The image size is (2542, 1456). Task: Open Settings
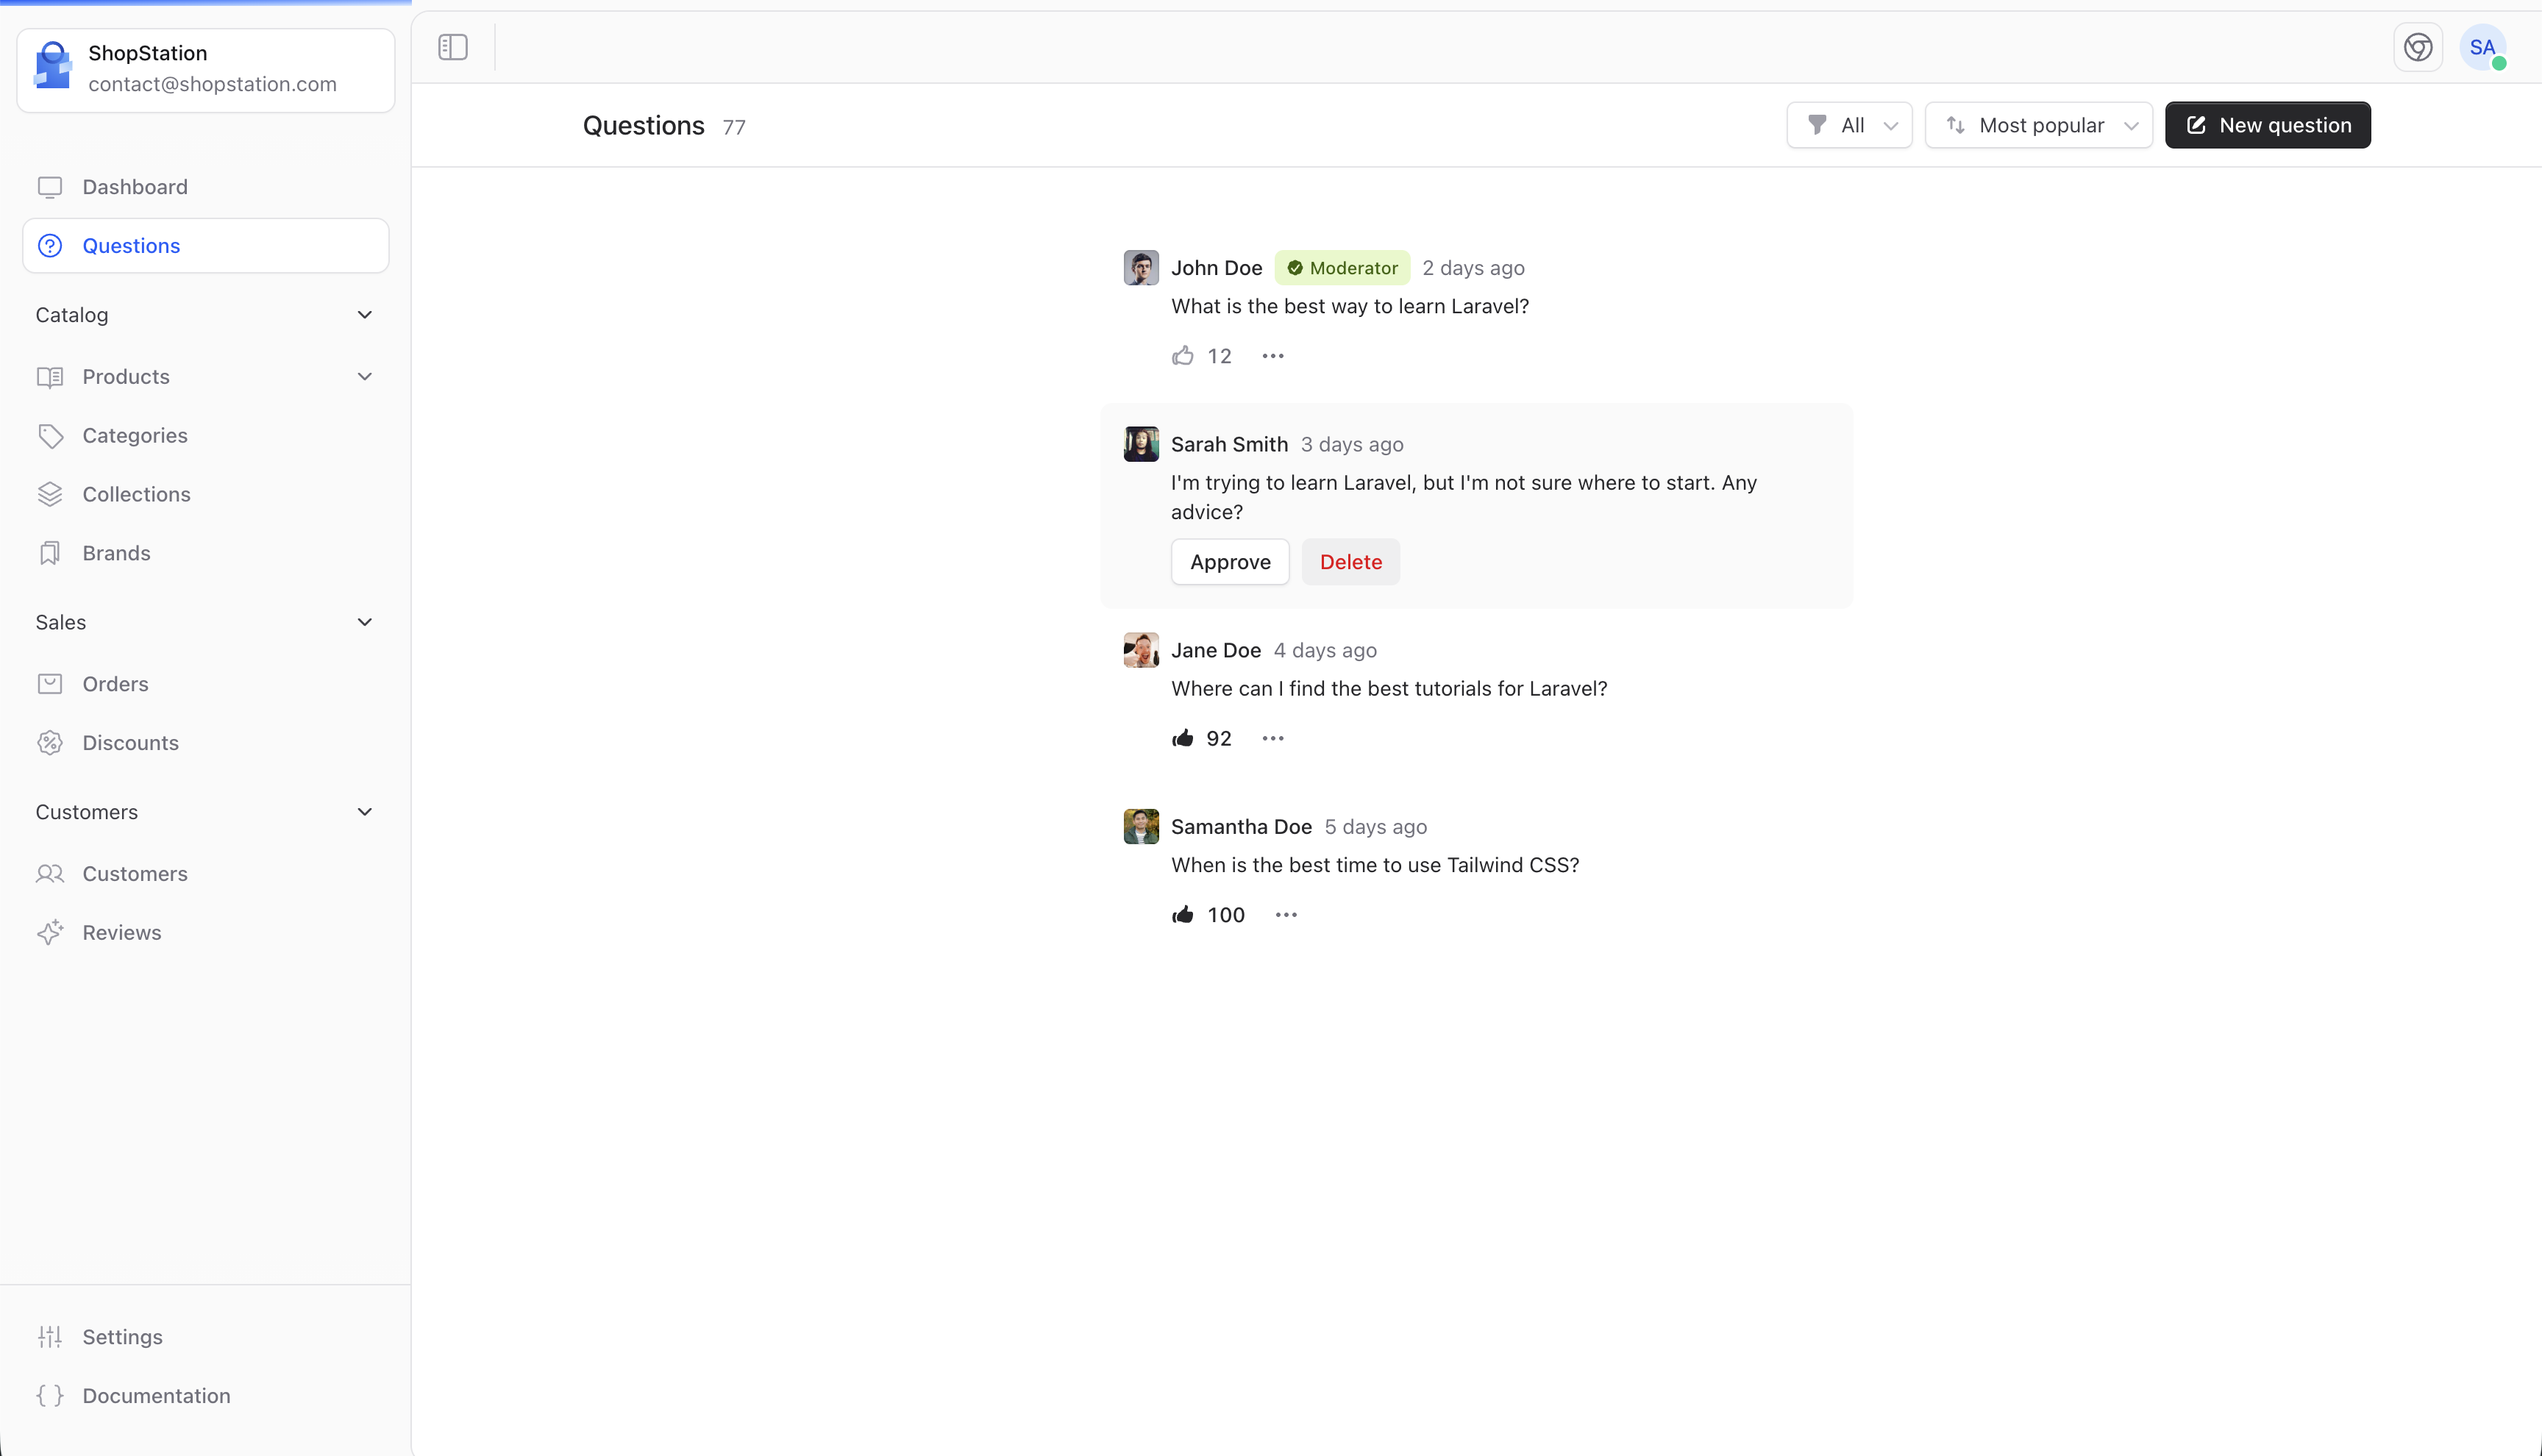tap(205, 1337)
